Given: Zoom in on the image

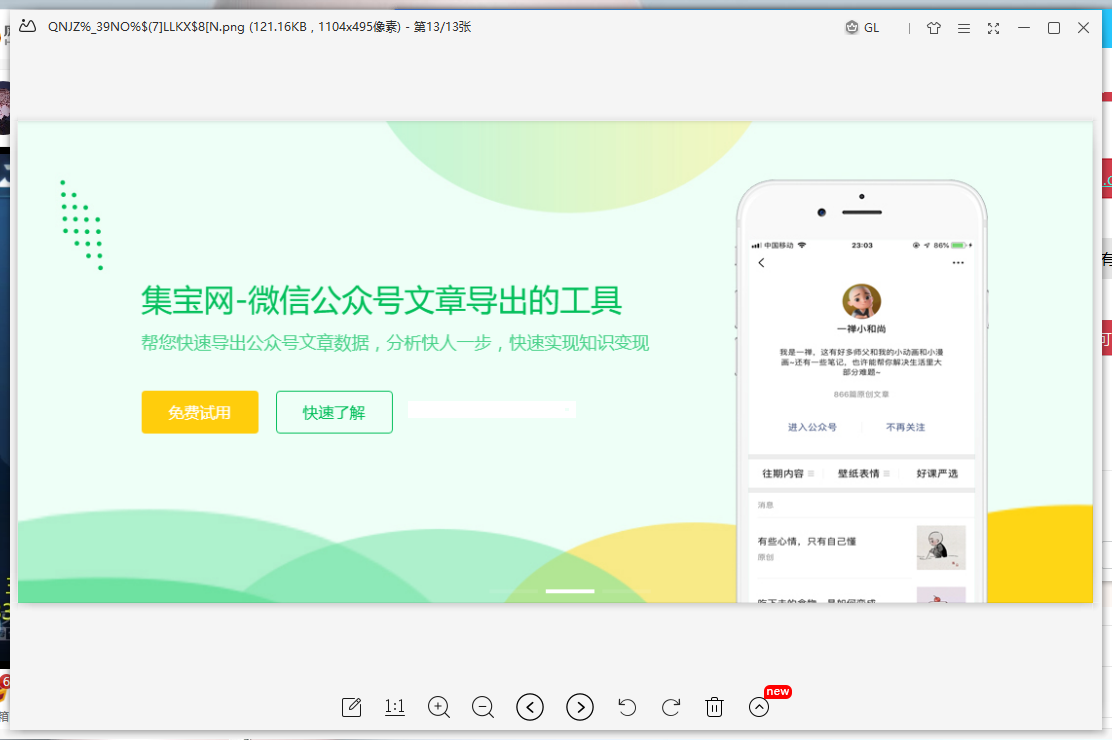Looking at the screenshot, I should pyautogui.click(x=439, y=707).
